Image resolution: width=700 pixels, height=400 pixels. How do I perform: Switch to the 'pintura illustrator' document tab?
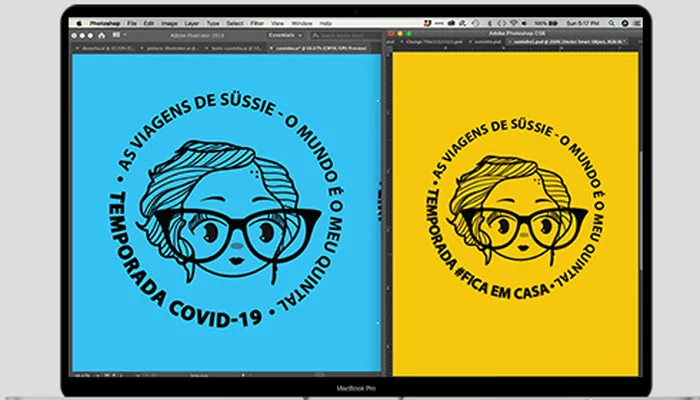(x=172, y=48)
